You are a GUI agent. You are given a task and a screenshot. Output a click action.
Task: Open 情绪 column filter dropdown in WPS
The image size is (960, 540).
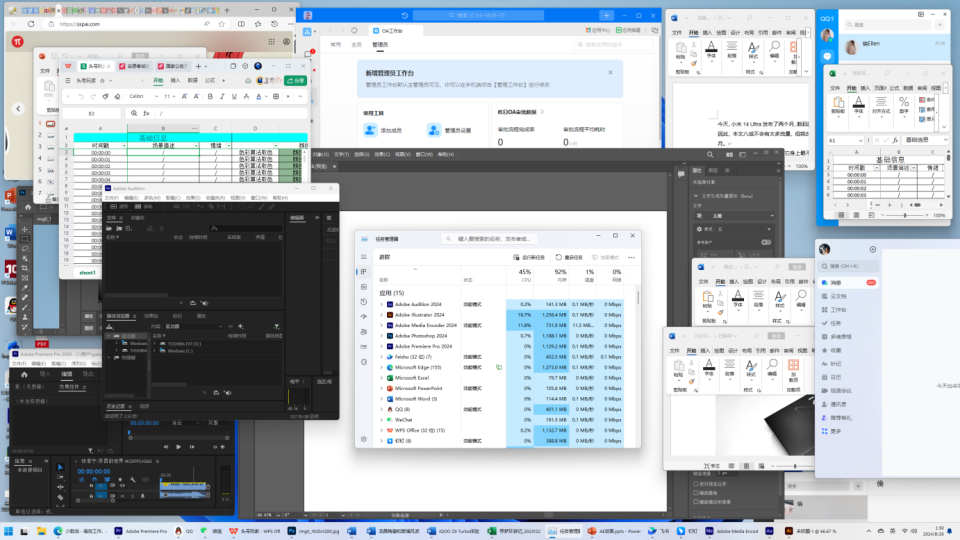[x=228, y=146]
